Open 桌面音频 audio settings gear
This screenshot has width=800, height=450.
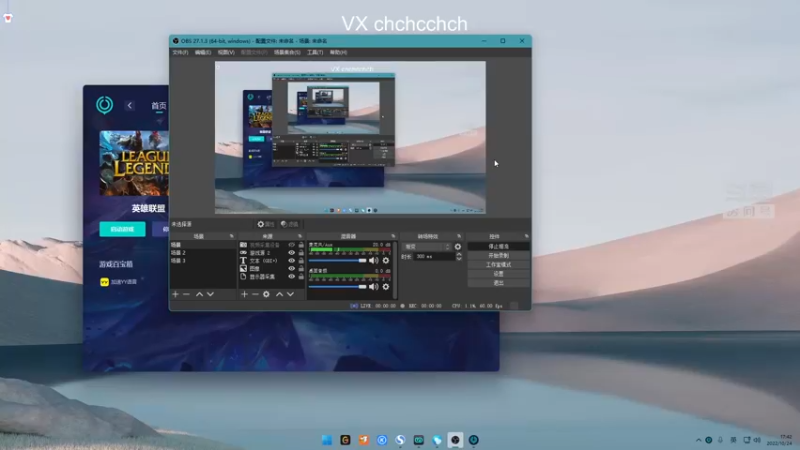pos(386,287)
